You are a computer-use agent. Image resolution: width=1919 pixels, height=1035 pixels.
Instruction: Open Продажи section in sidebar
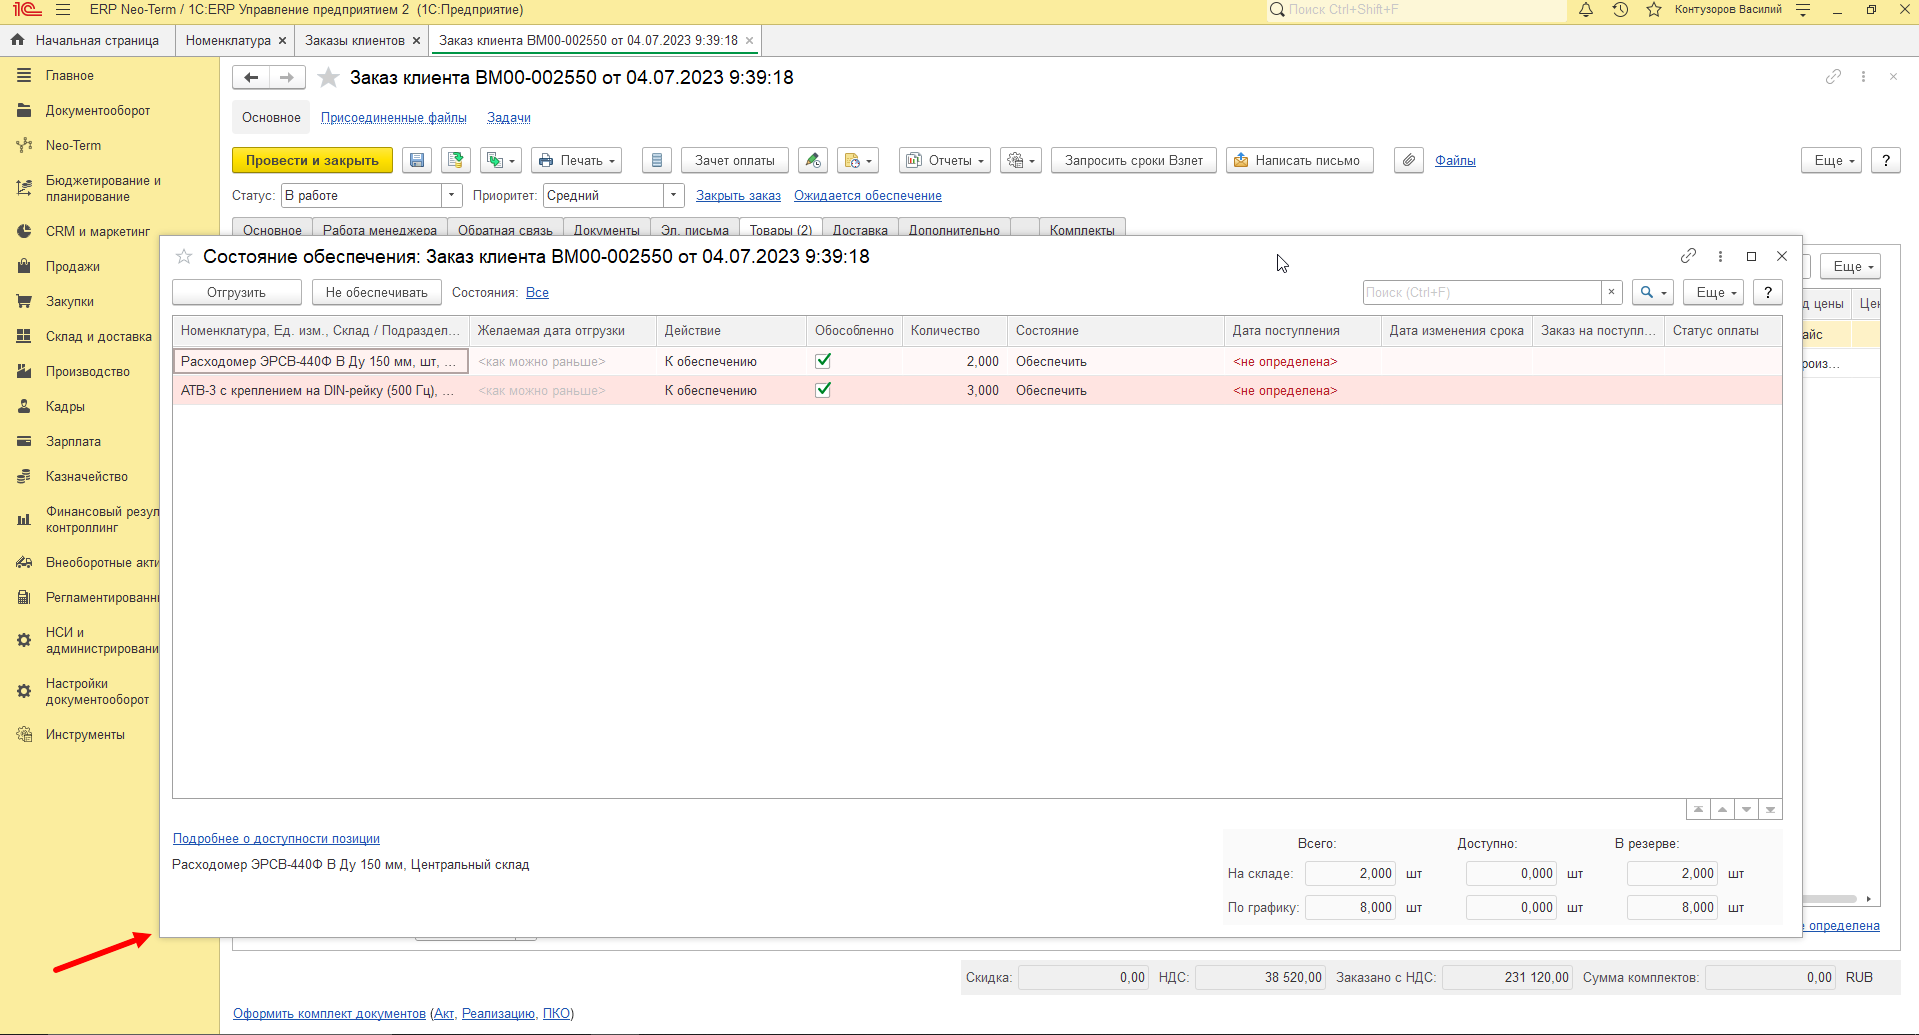(x=72, y=266)
